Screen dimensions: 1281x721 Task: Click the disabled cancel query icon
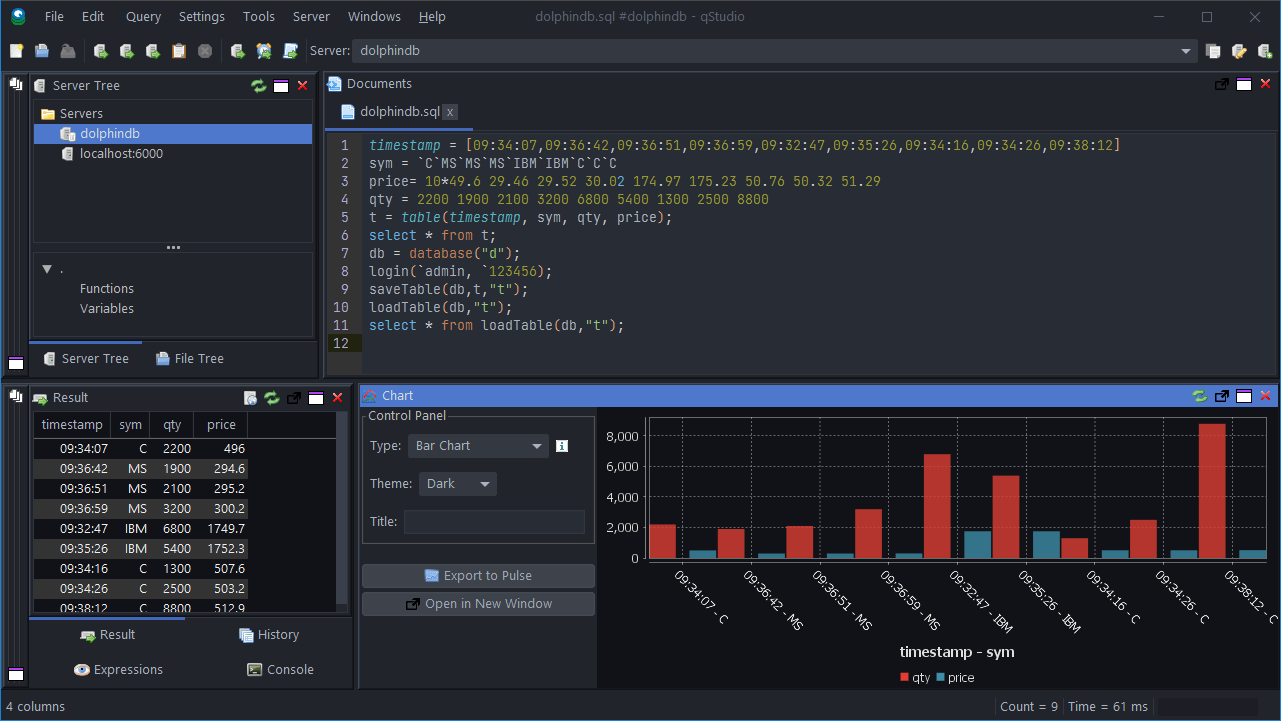pos(205,51)
